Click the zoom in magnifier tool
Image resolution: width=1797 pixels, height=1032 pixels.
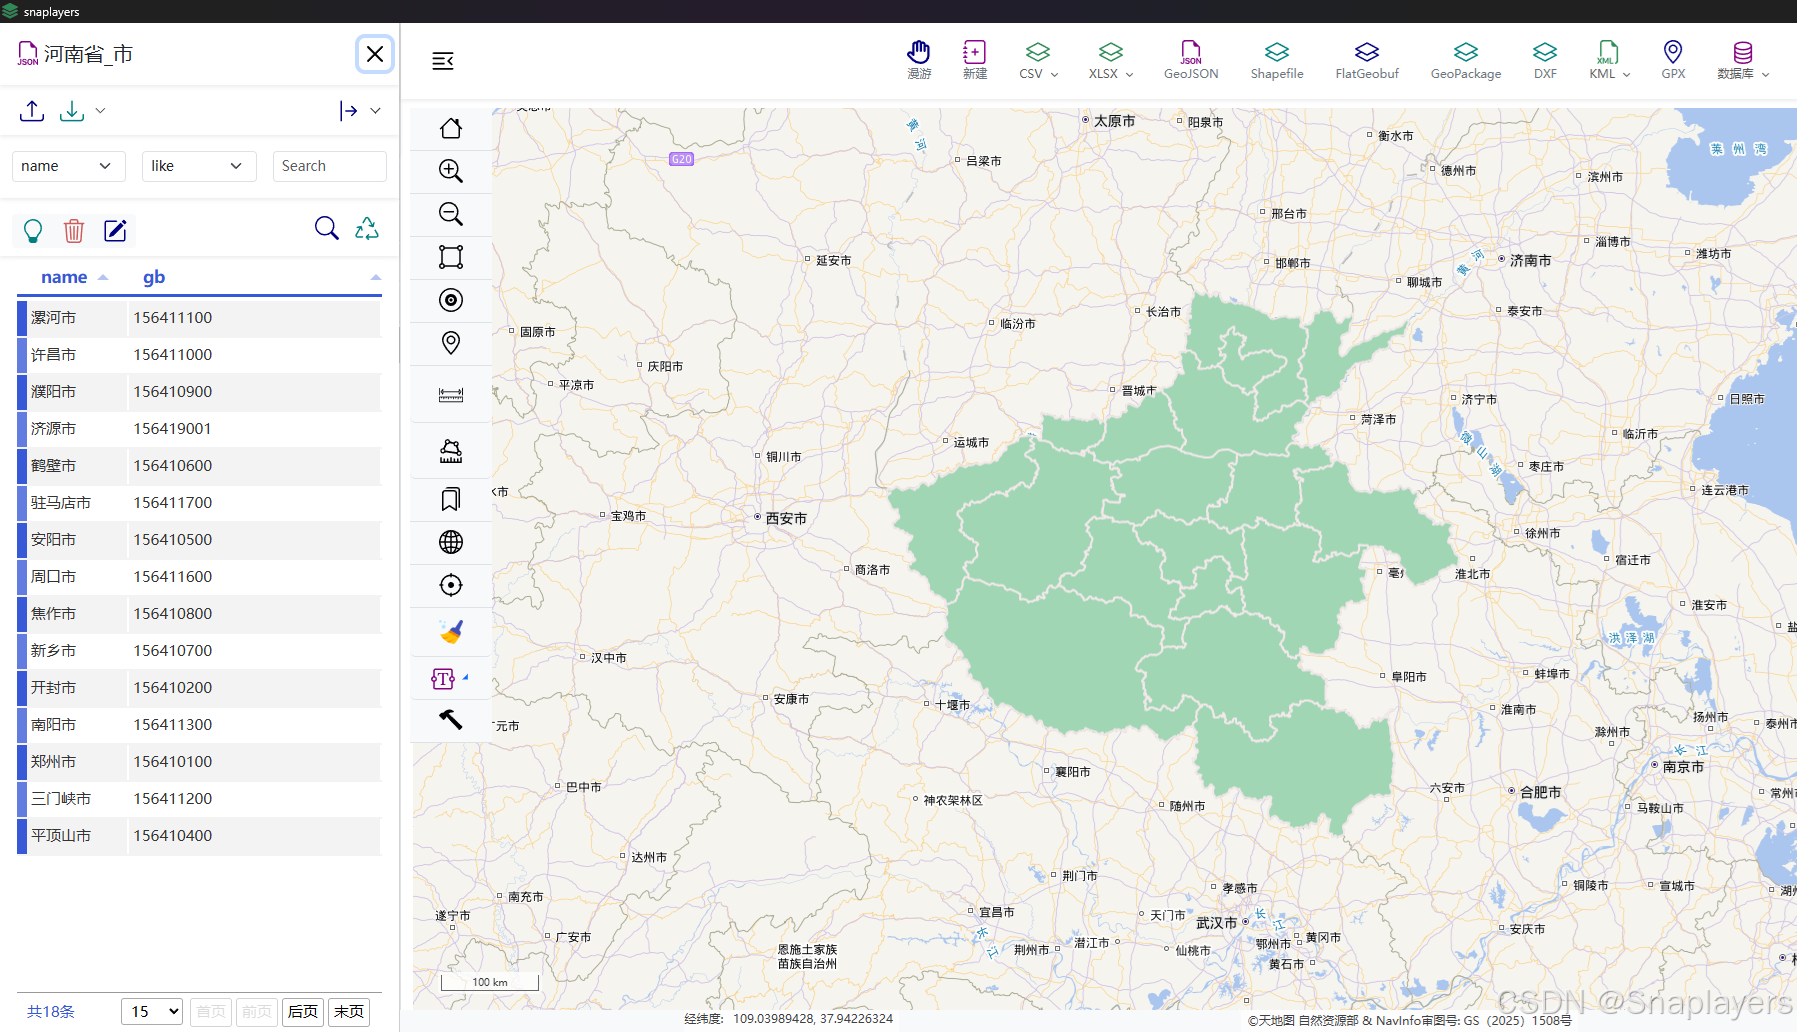click(x=451, y=171)
